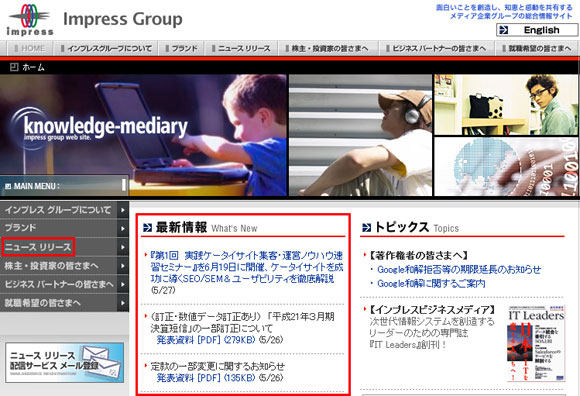Click the Impress Group title text

pos(123,19)
